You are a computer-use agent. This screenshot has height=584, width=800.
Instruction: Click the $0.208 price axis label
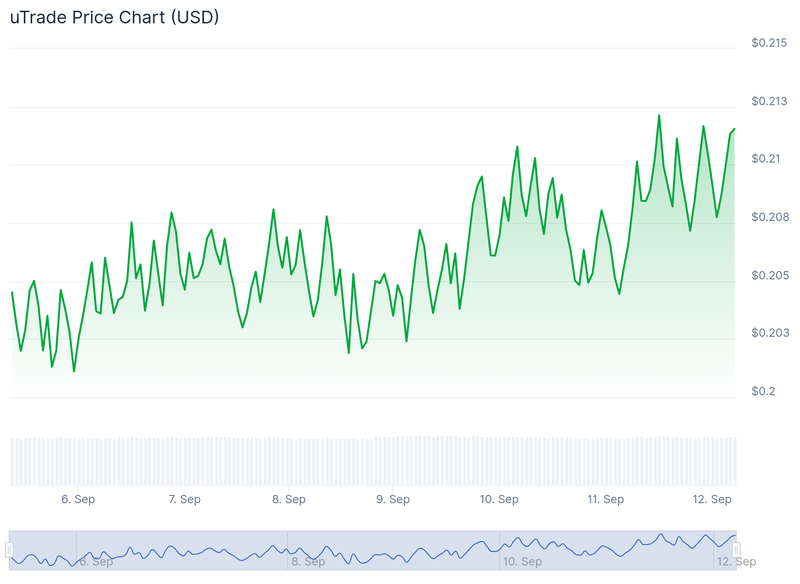769,217
